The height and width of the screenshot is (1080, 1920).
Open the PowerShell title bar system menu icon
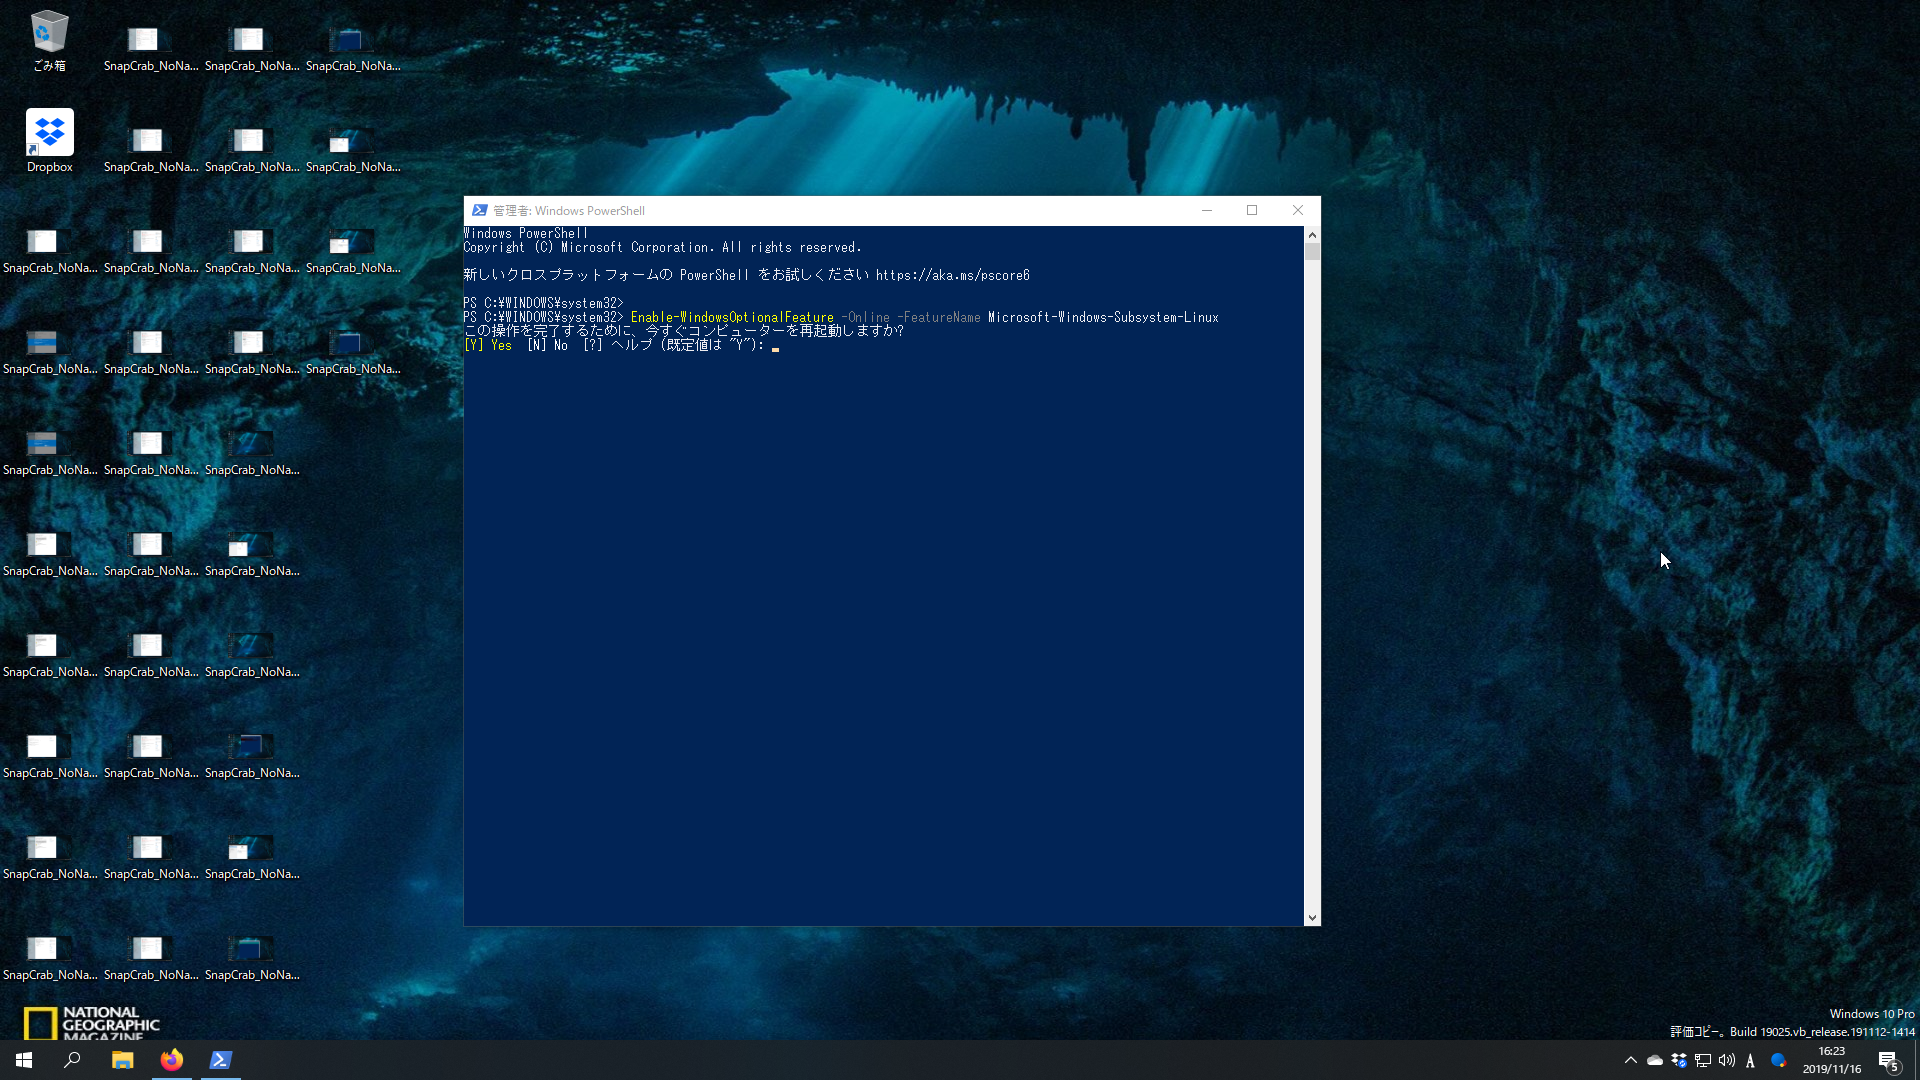(480, 210)
